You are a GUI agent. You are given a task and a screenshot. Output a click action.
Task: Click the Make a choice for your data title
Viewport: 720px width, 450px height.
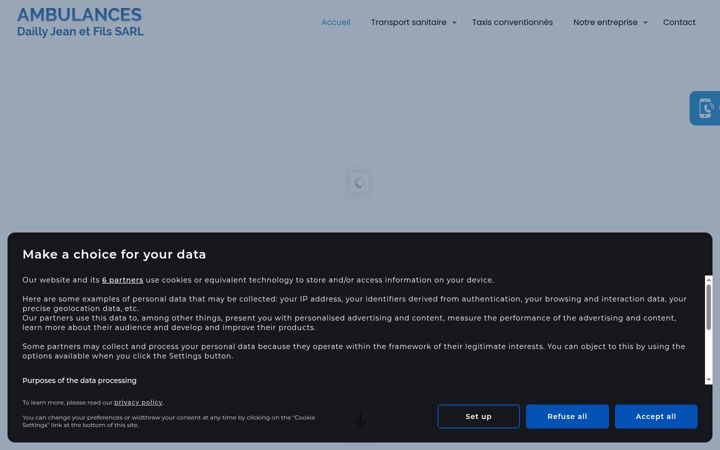[114, 254]
